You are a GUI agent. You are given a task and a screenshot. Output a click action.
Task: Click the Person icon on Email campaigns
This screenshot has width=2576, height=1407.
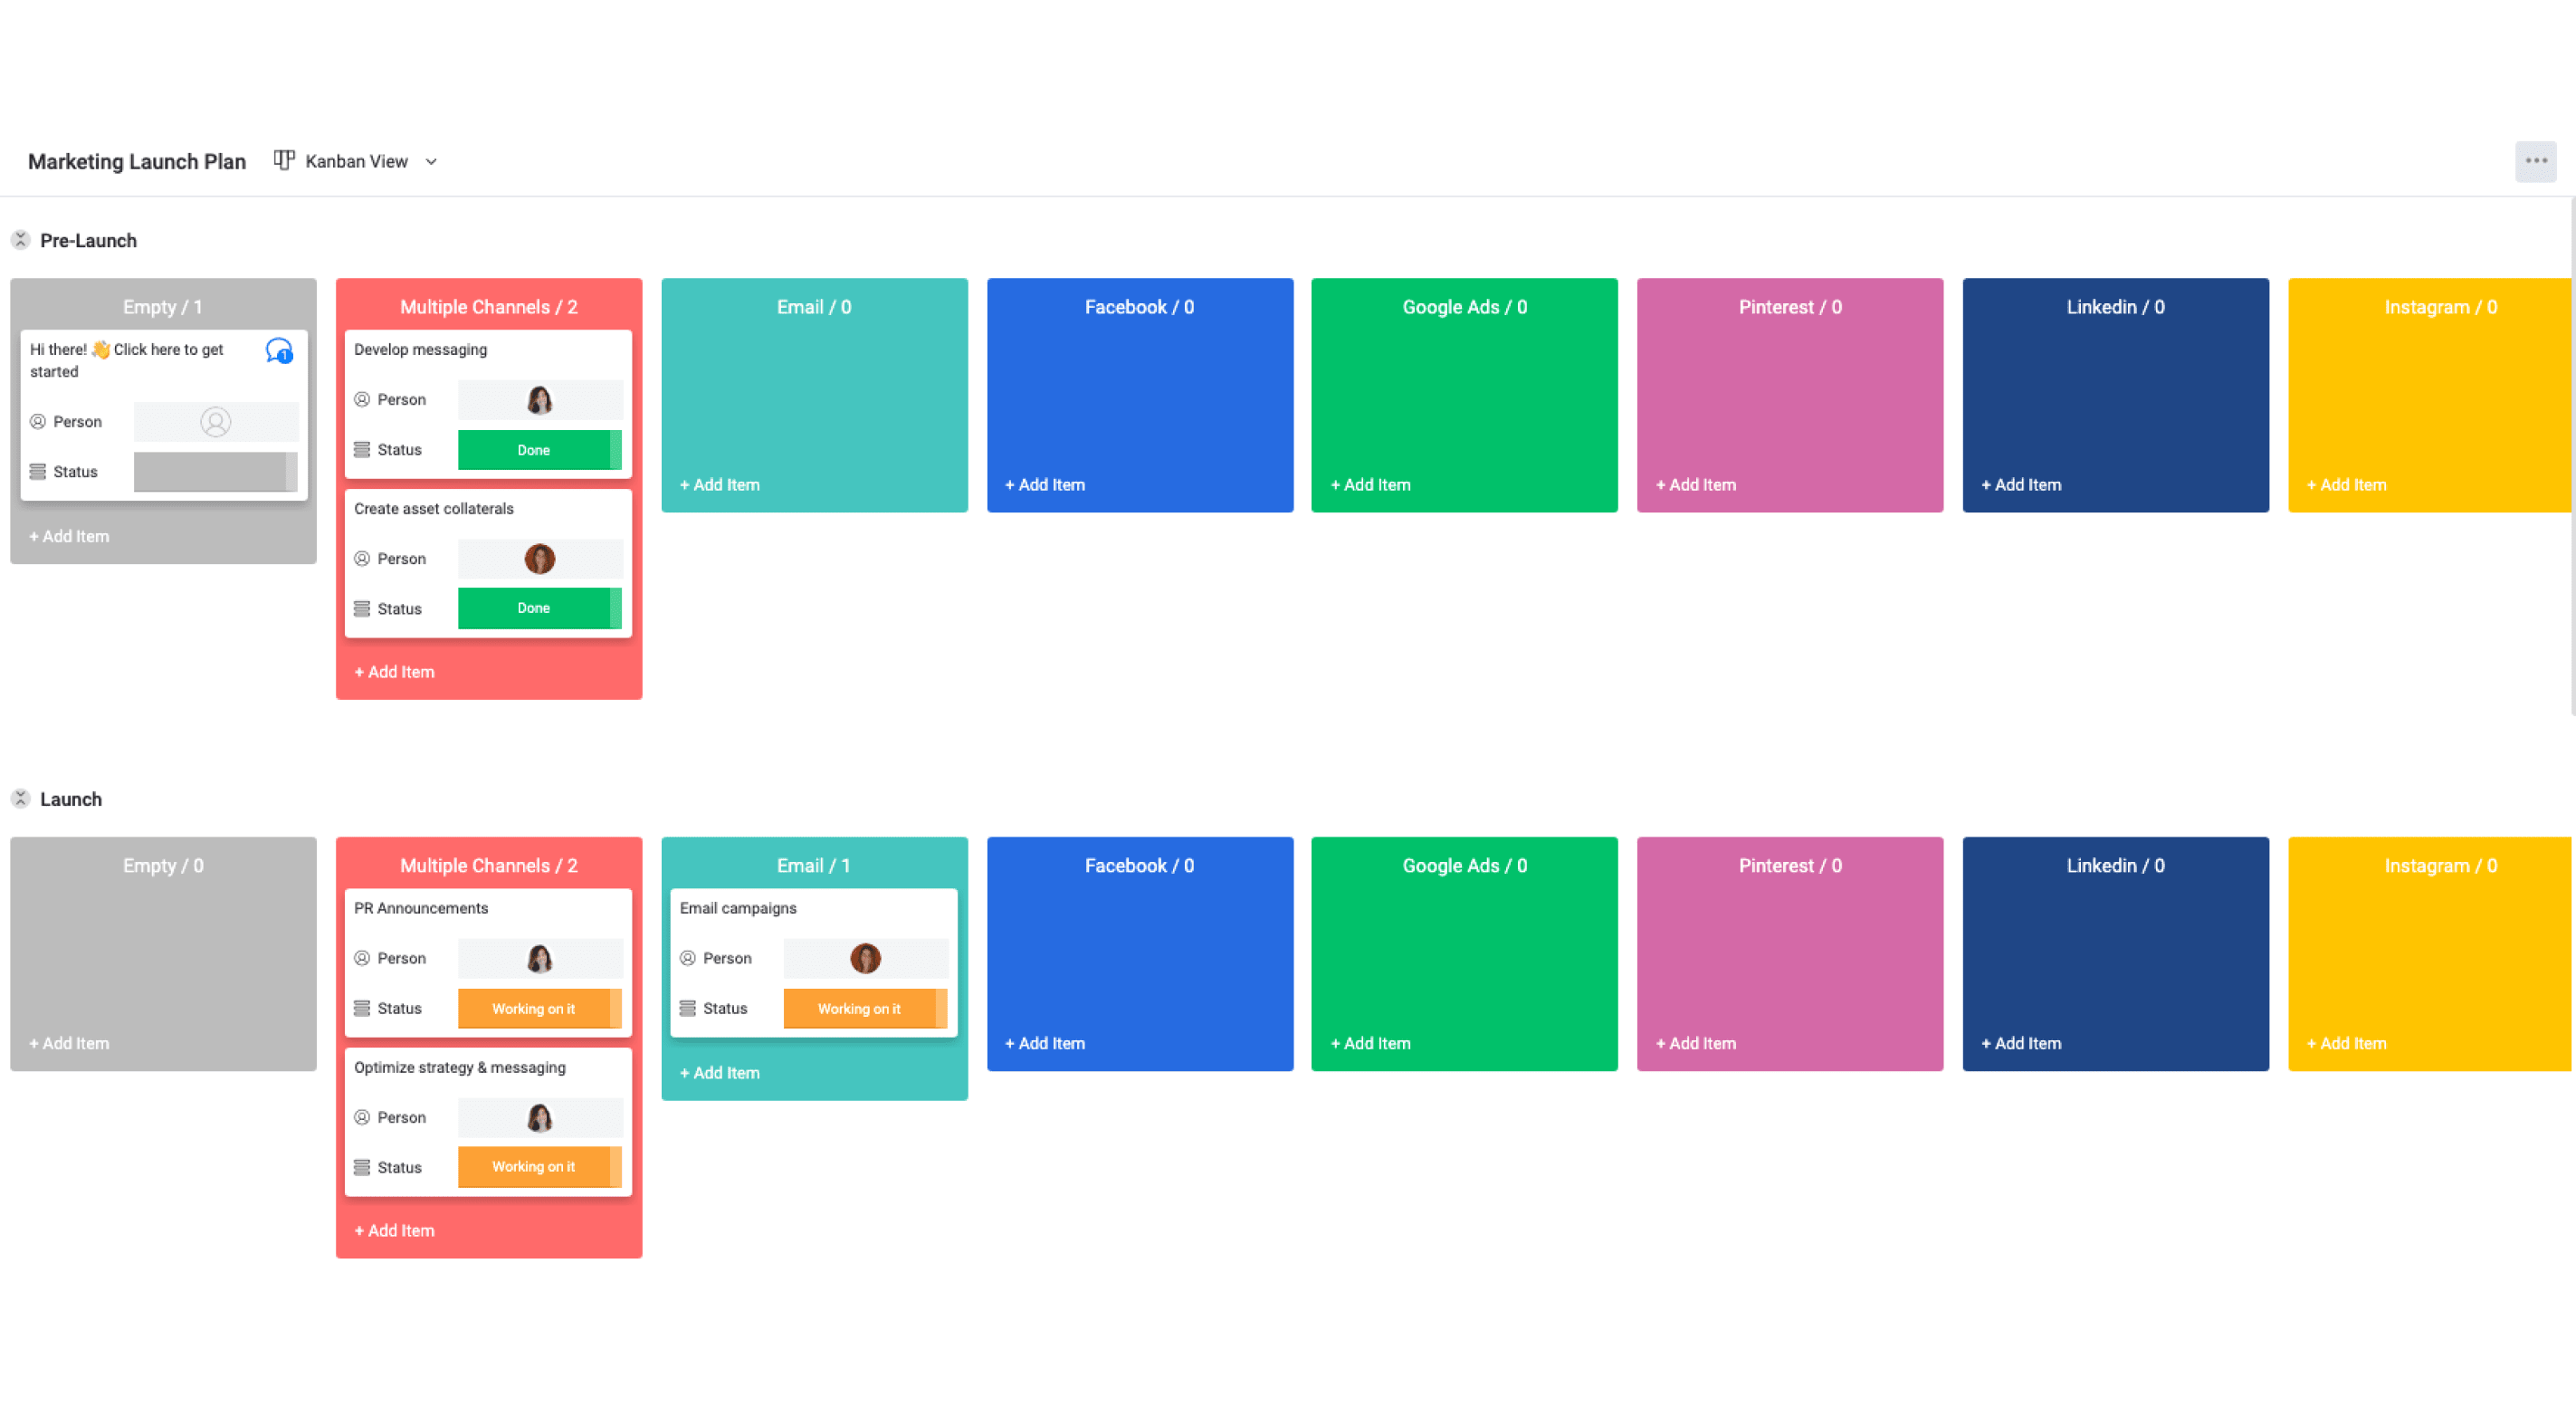[x=687, y=956]
